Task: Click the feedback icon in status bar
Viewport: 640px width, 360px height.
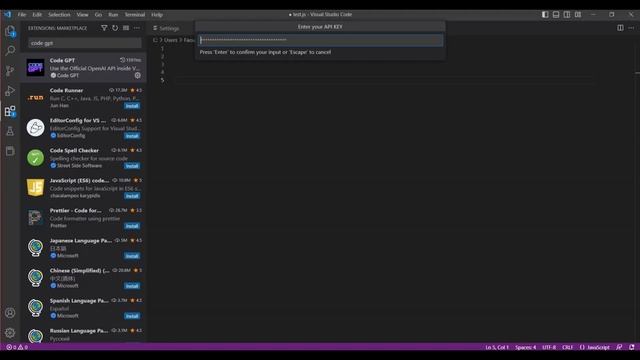Action: click(619, 347)
